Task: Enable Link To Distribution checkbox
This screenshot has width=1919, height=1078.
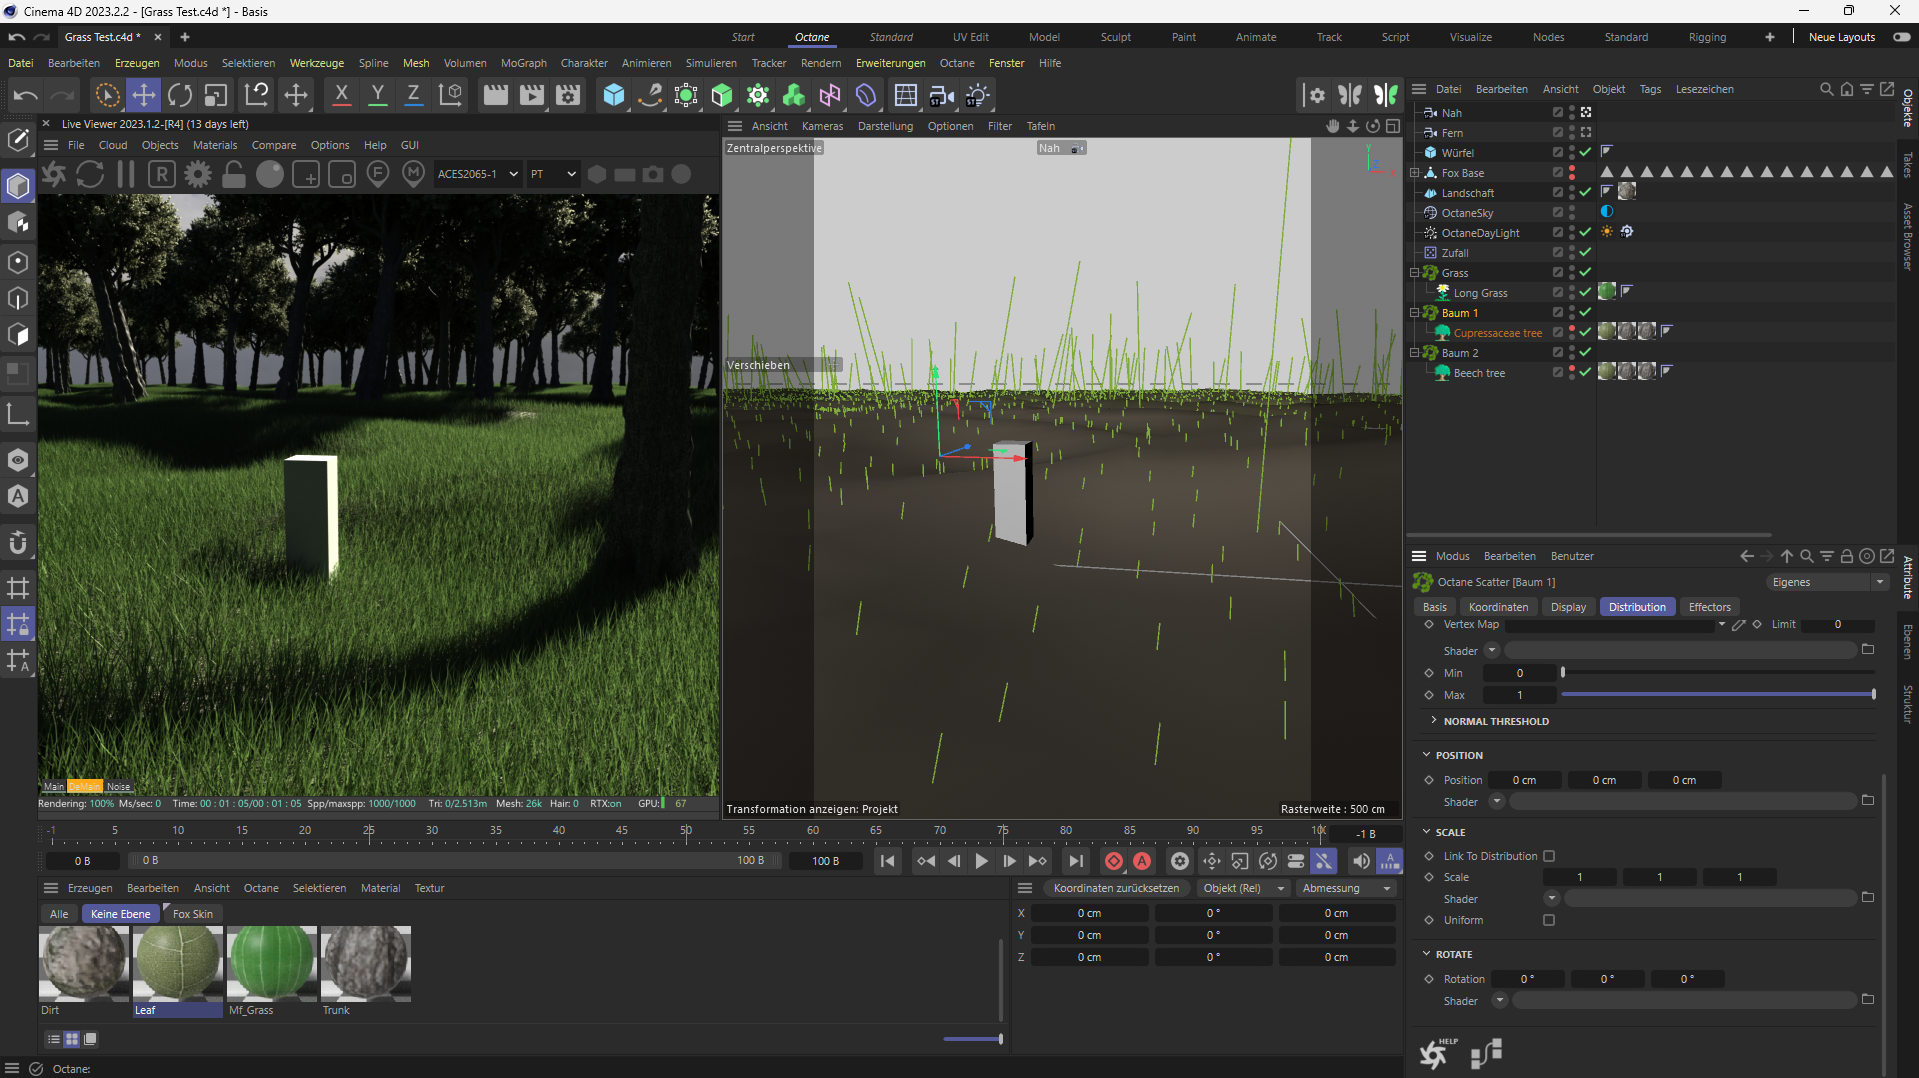Action: tap(1549, 856)
